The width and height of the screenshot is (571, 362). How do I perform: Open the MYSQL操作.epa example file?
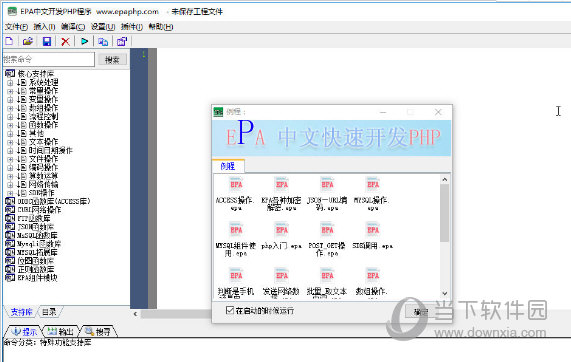(373, 194)
